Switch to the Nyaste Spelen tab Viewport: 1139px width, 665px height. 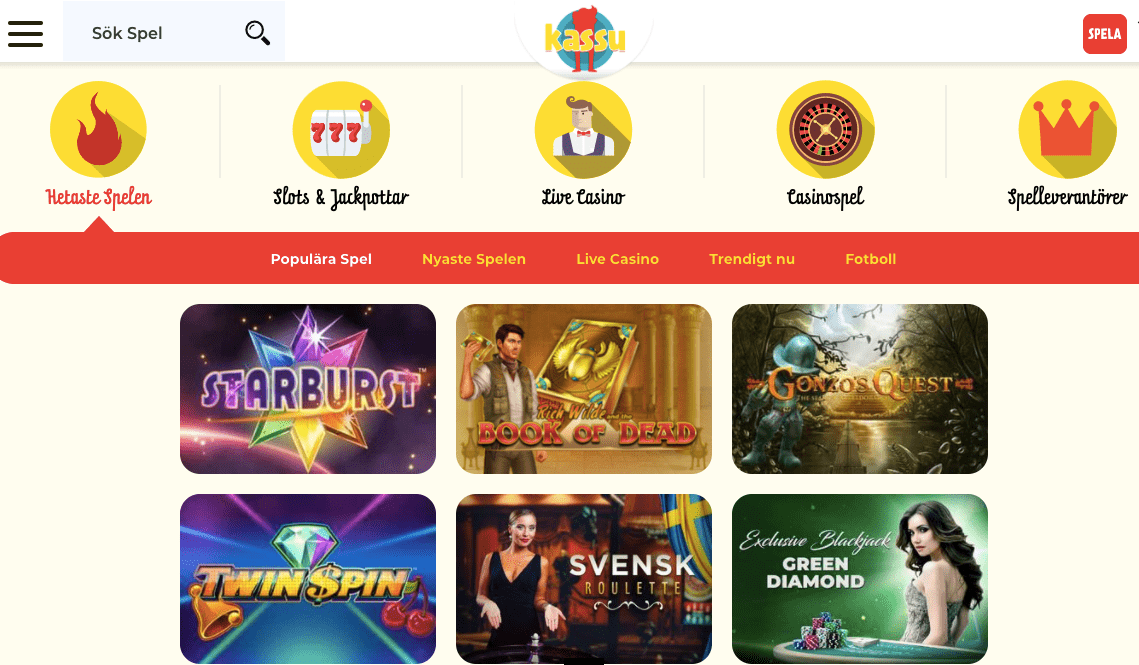pyautogui.click(x=474, y=259)
